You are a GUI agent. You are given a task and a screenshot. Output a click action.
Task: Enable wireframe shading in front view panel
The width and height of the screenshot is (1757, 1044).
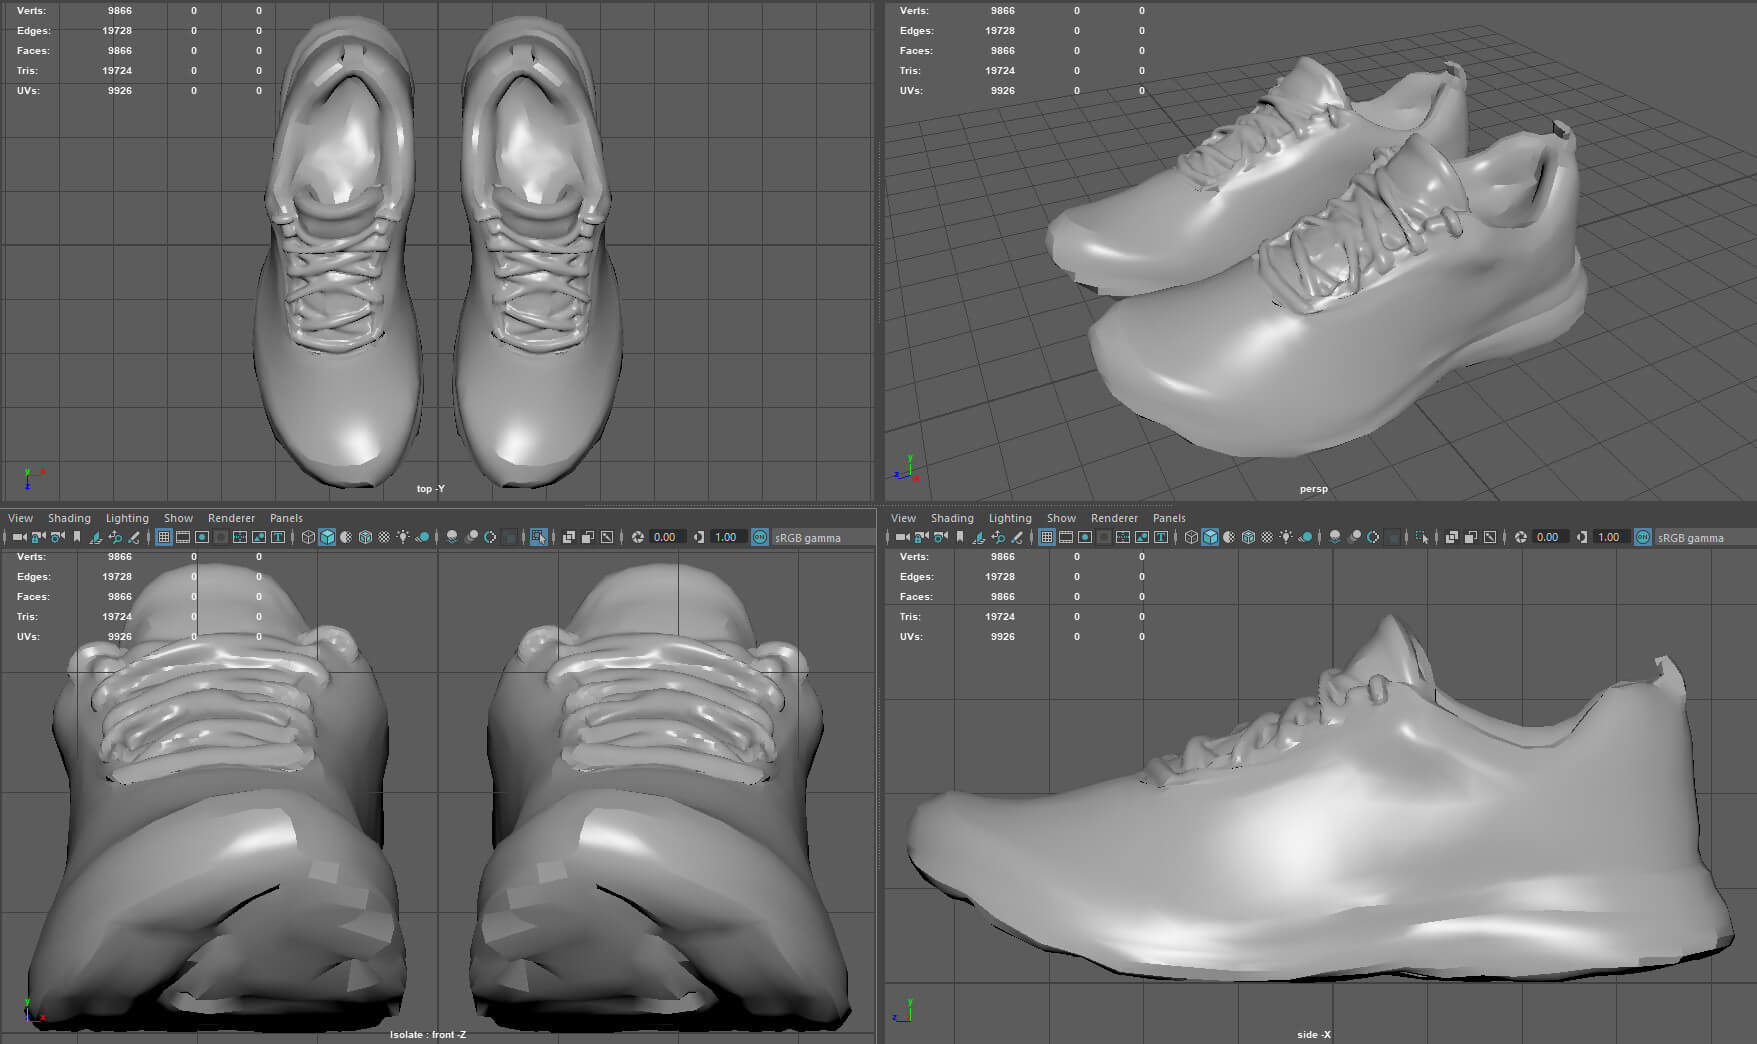coord(308,538)
